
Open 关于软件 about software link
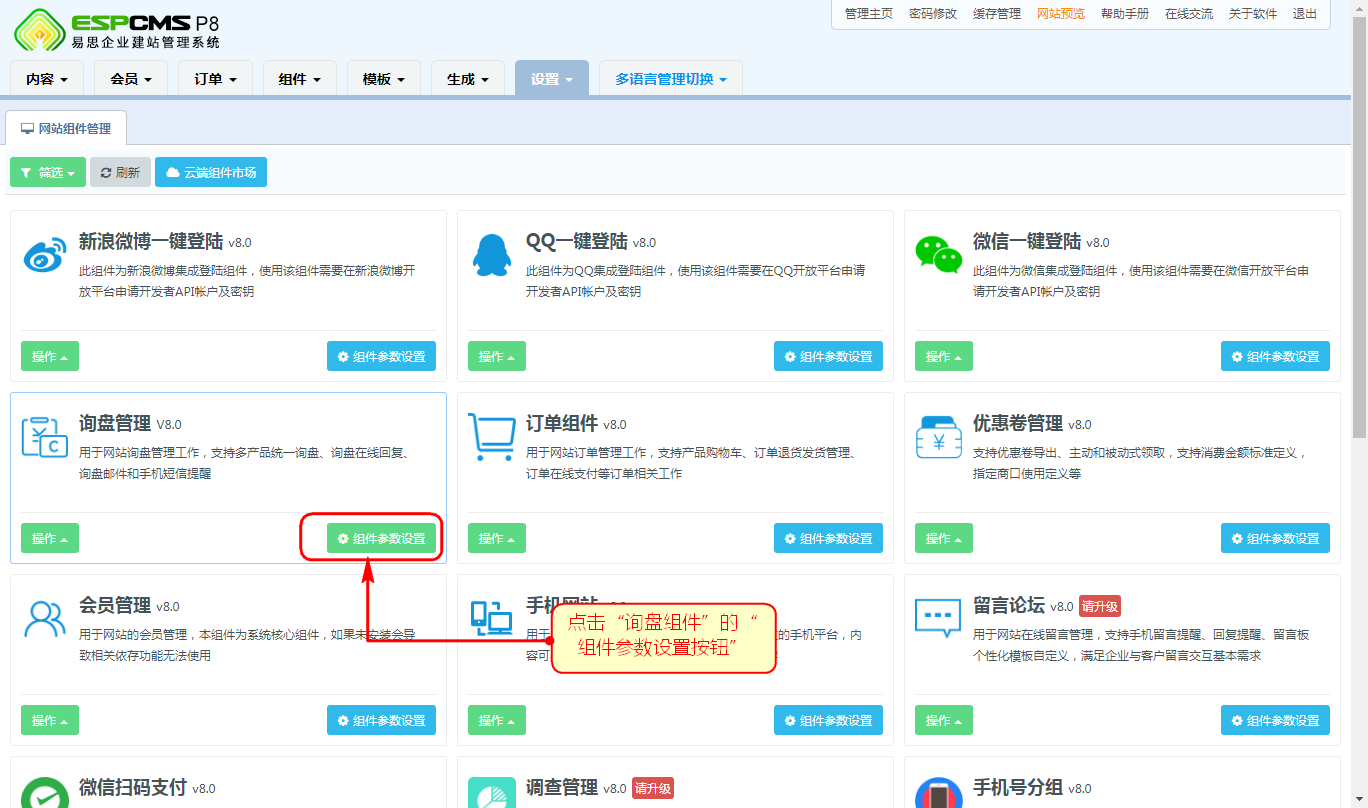coord(1253,14)
